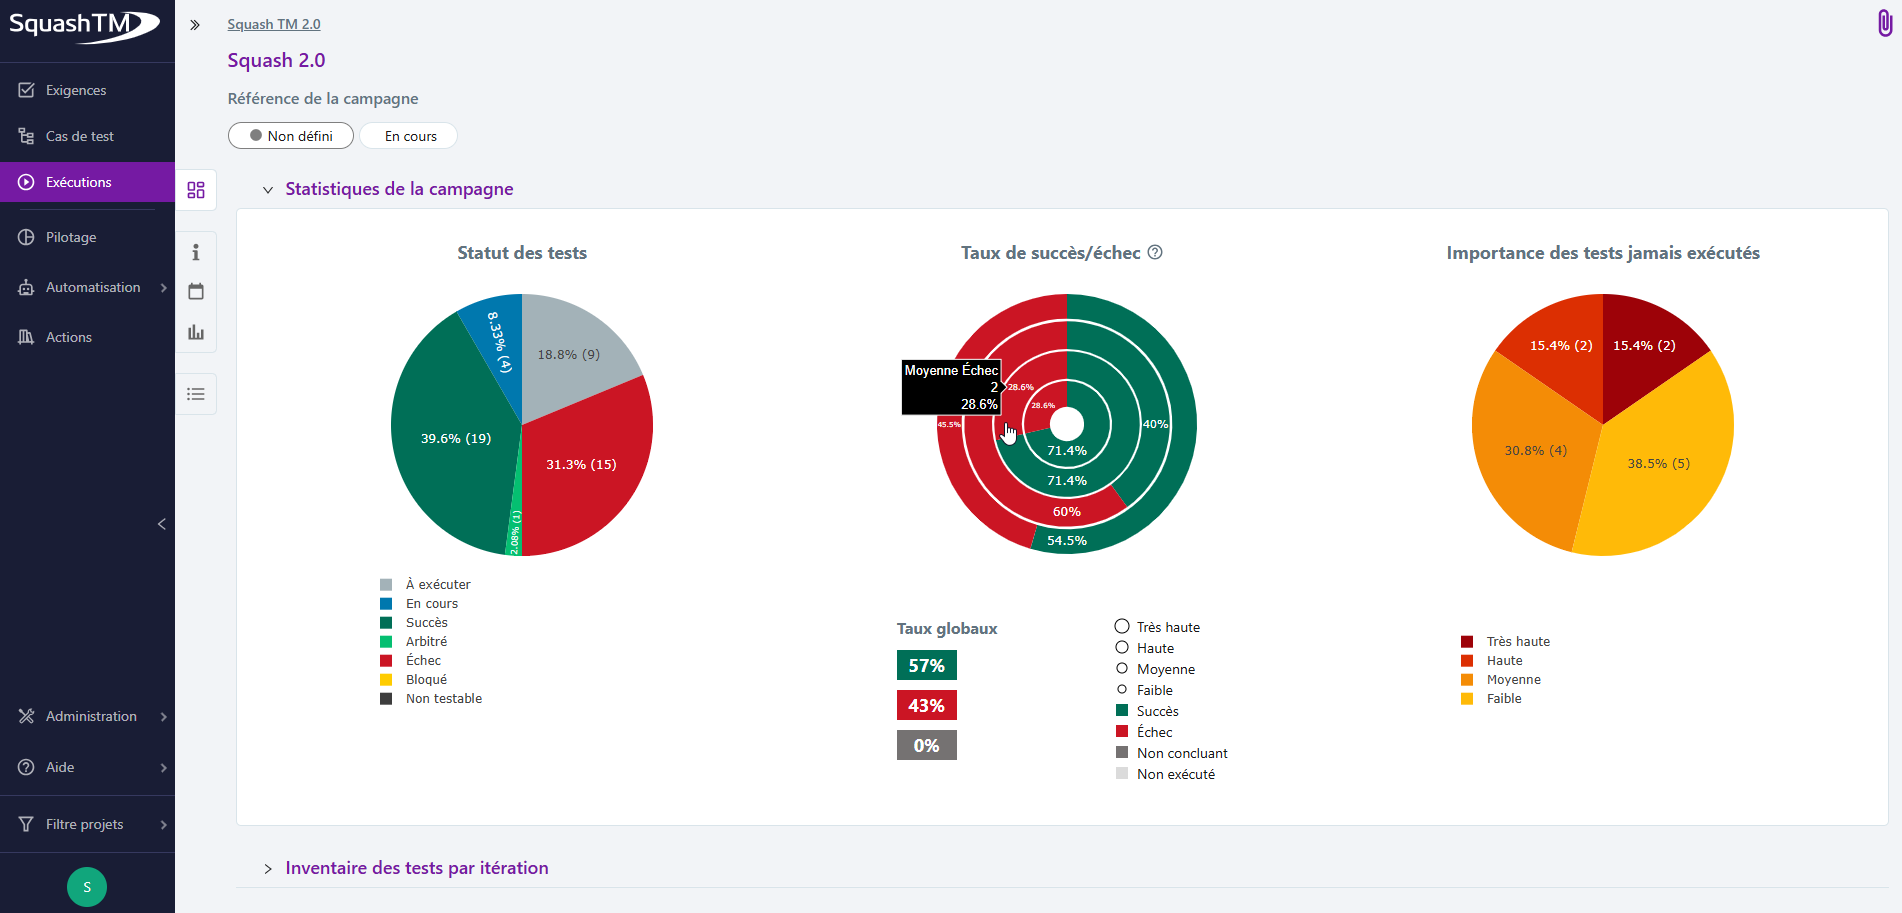This screenshot has width=1902, height=913.
Task: Open the Pilotage menu item
Action: 71,237
